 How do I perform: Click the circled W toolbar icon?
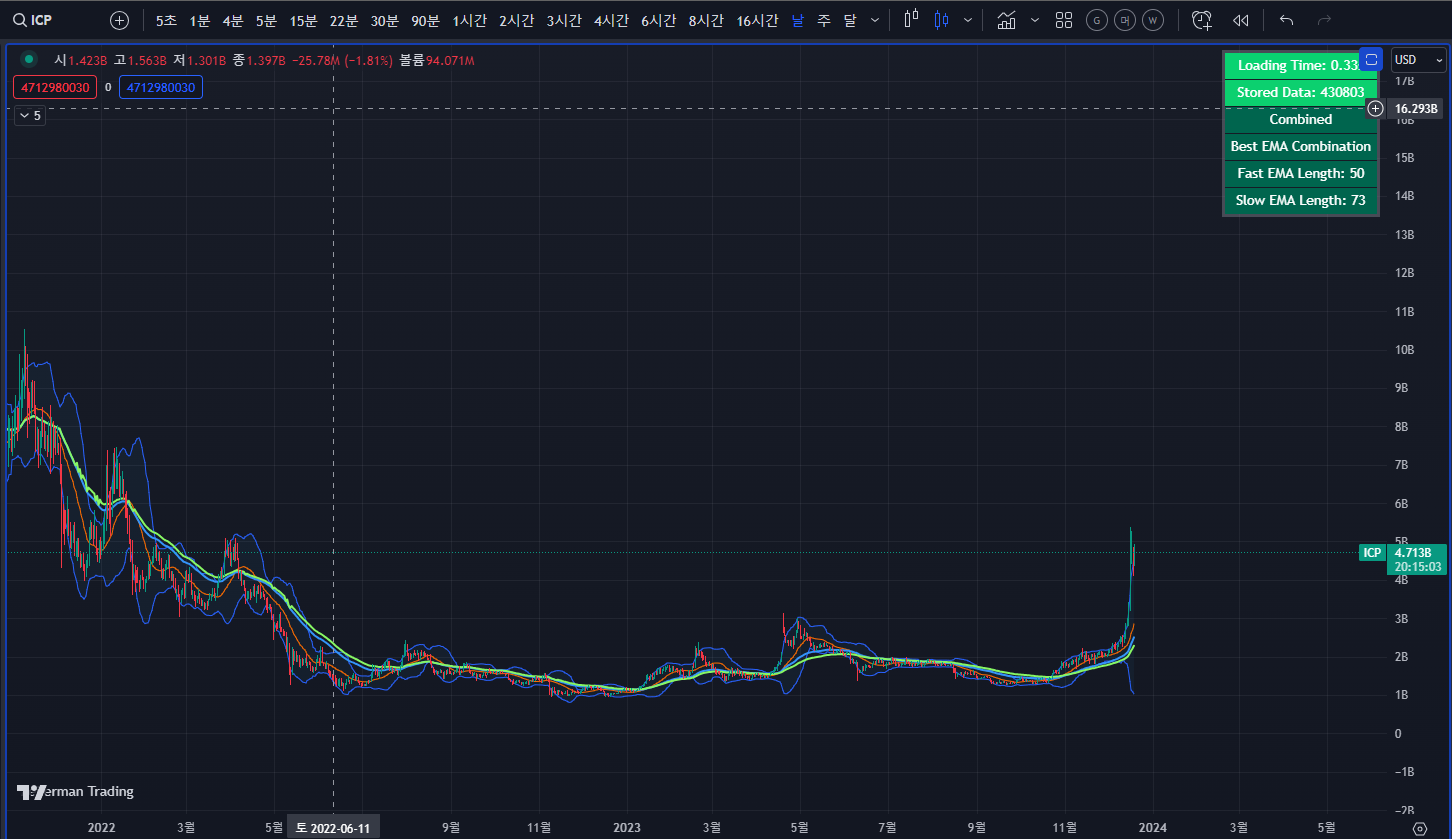click(1153, 20)
